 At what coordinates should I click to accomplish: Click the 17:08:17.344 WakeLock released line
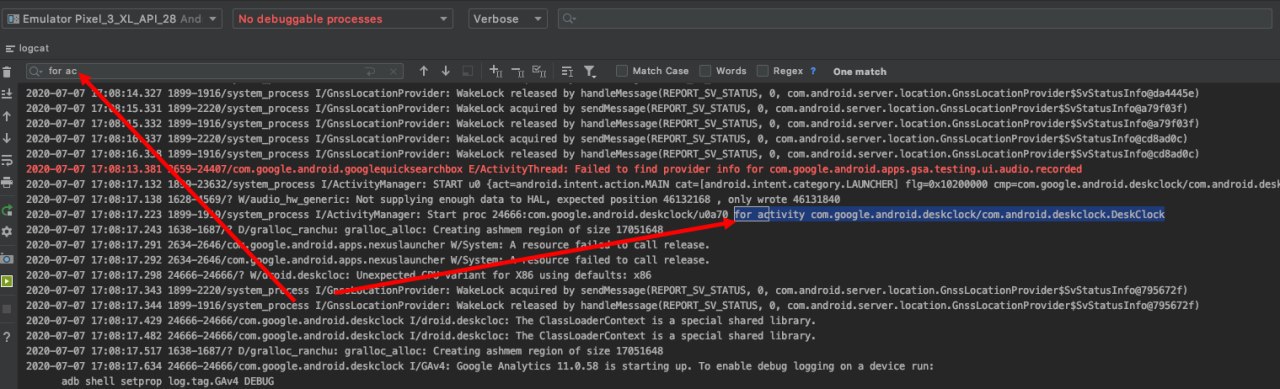[x=612, y=305]
